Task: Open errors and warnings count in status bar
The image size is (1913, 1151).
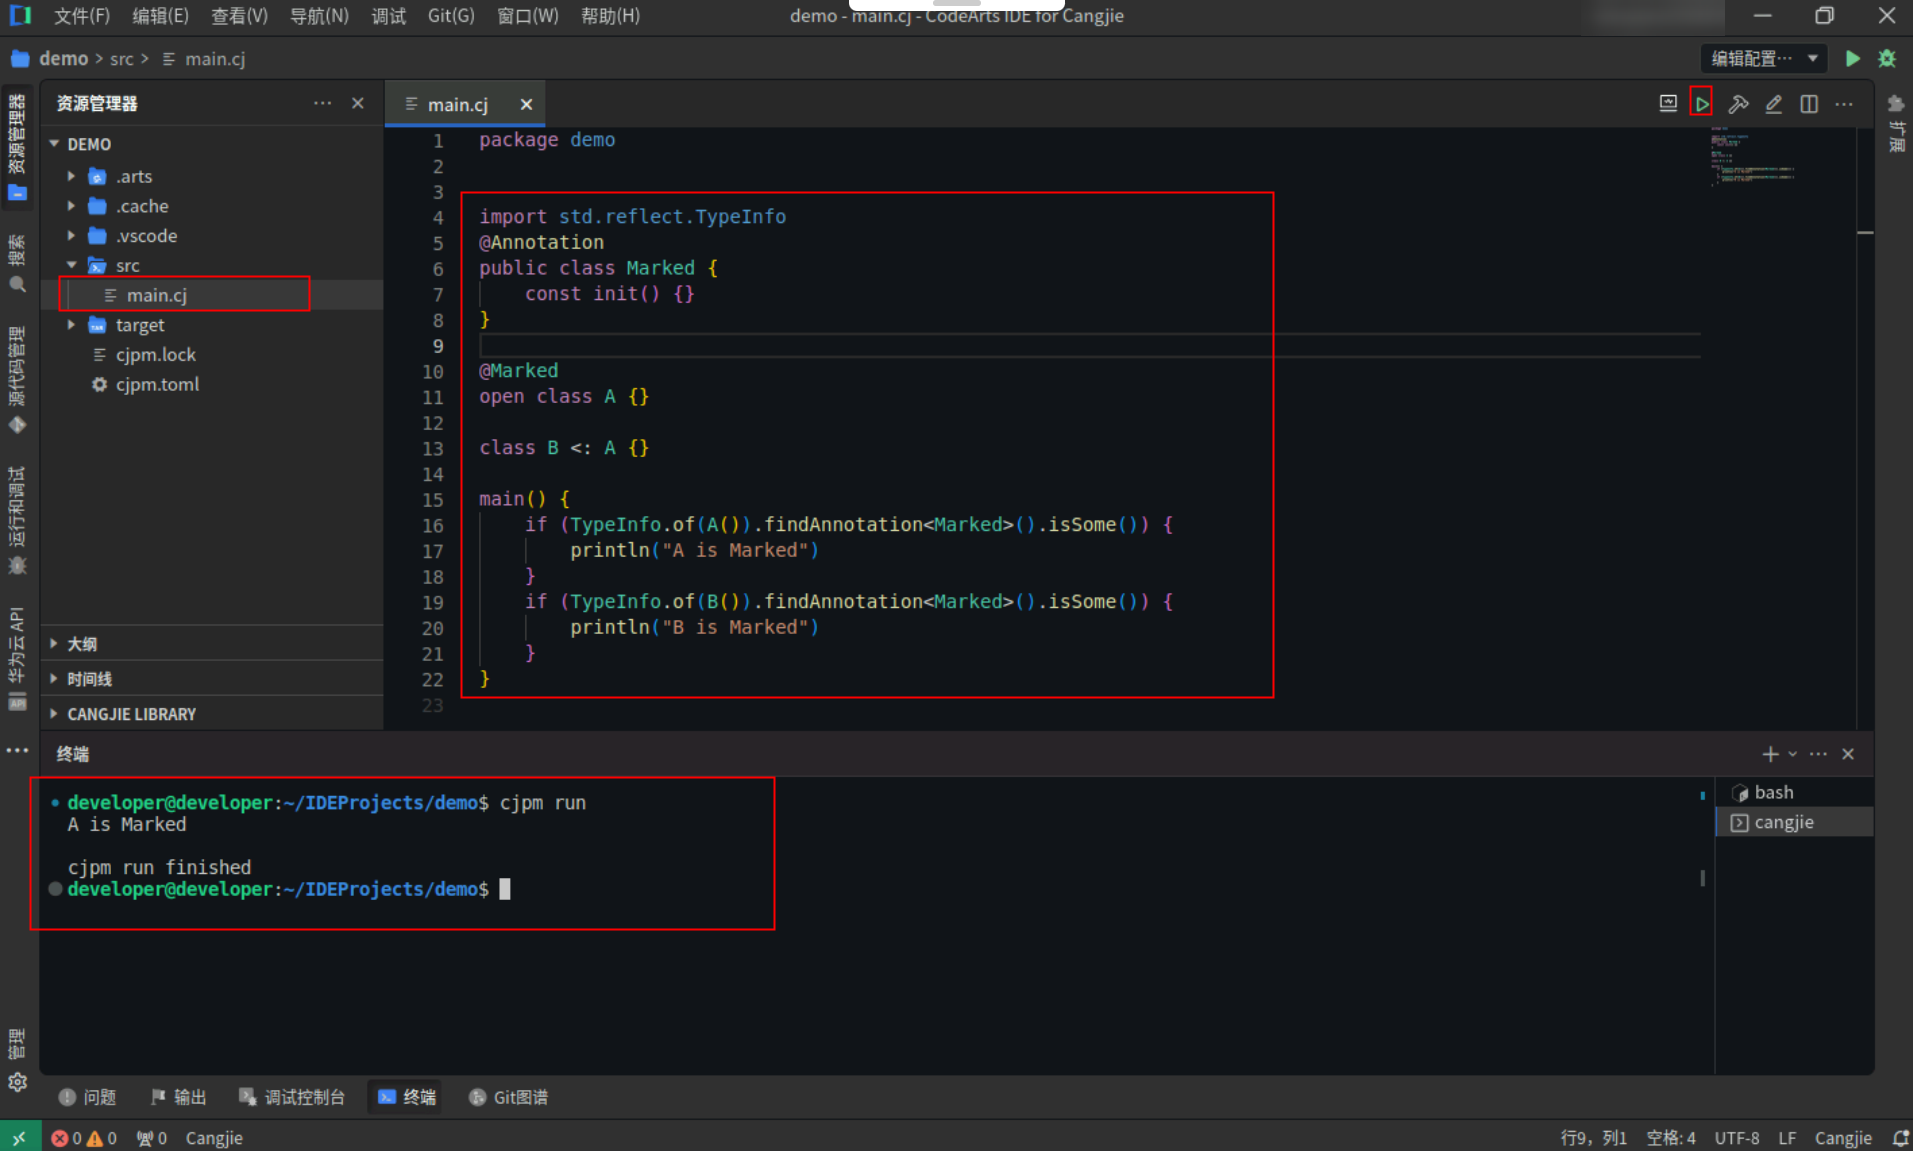Action: 84,1138
